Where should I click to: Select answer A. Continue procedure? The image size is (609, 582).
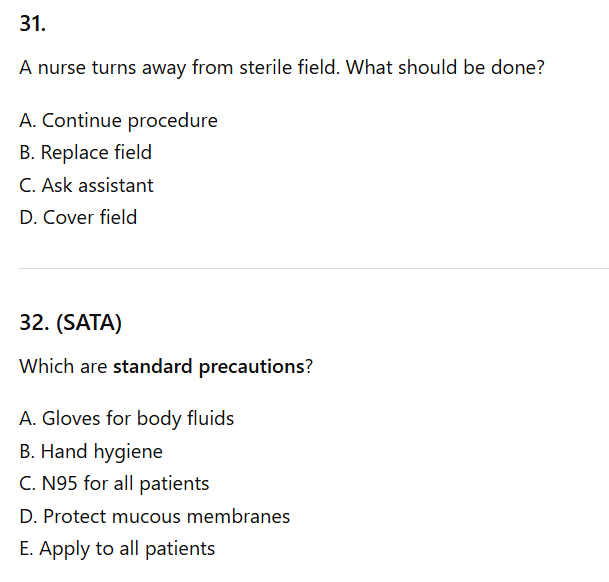118,121
